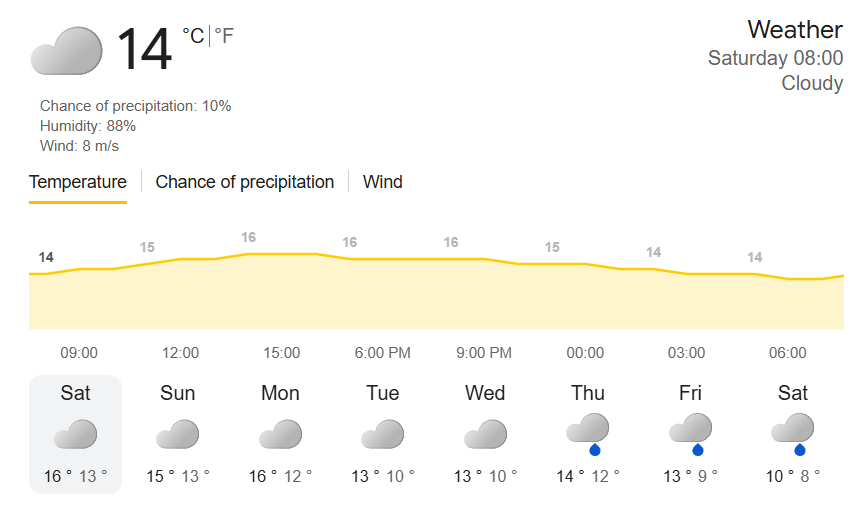
Task: Select the highlighted Sat day card
Action: click(75, 434)
